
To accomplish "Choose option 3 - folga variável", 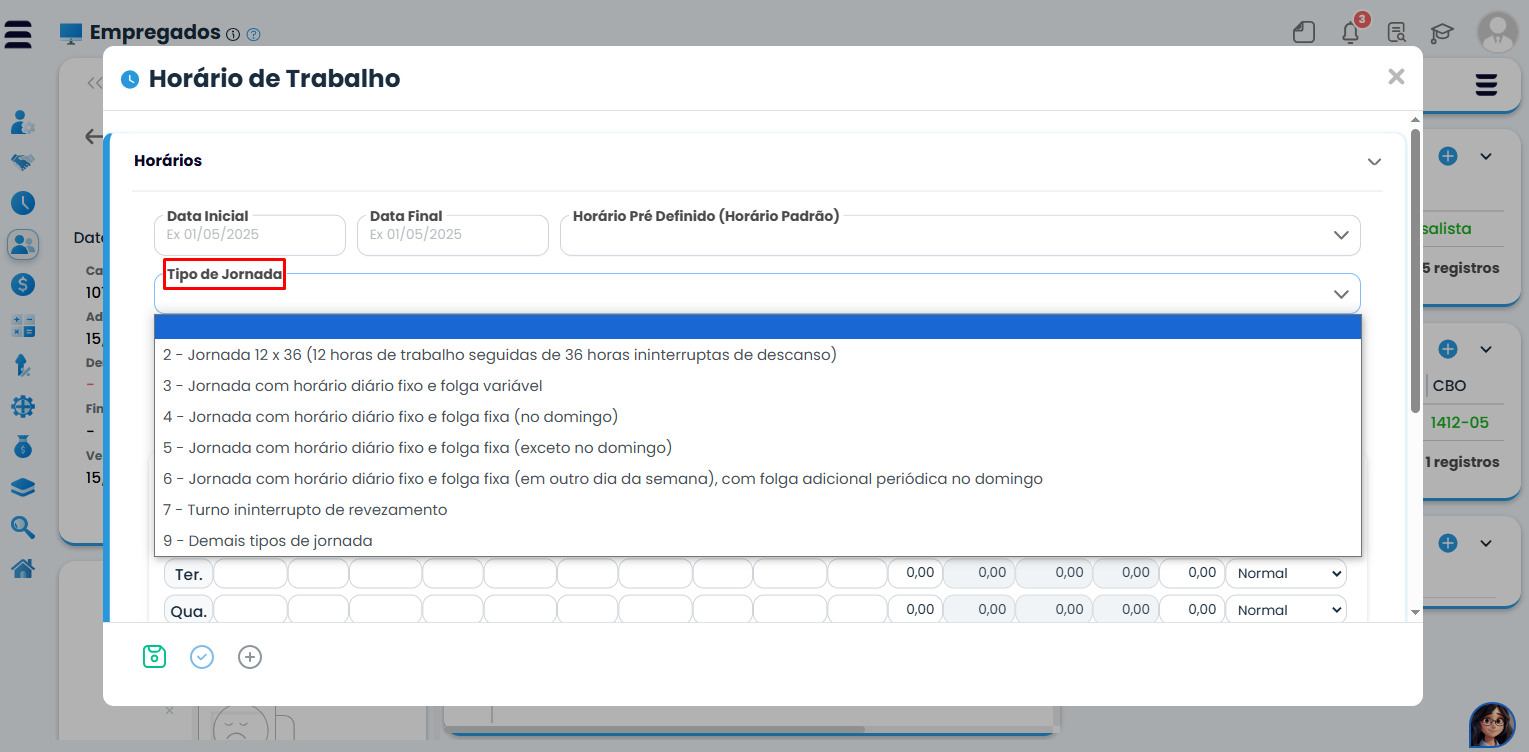I will [758, 385].
